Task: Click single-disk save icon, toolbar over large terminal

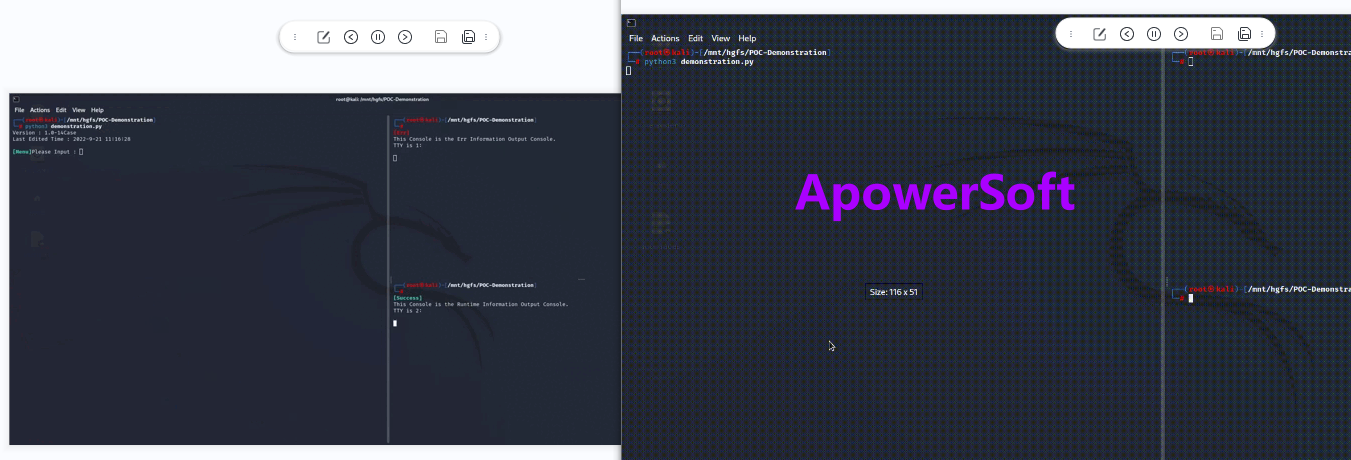Action: (1217, 34)
